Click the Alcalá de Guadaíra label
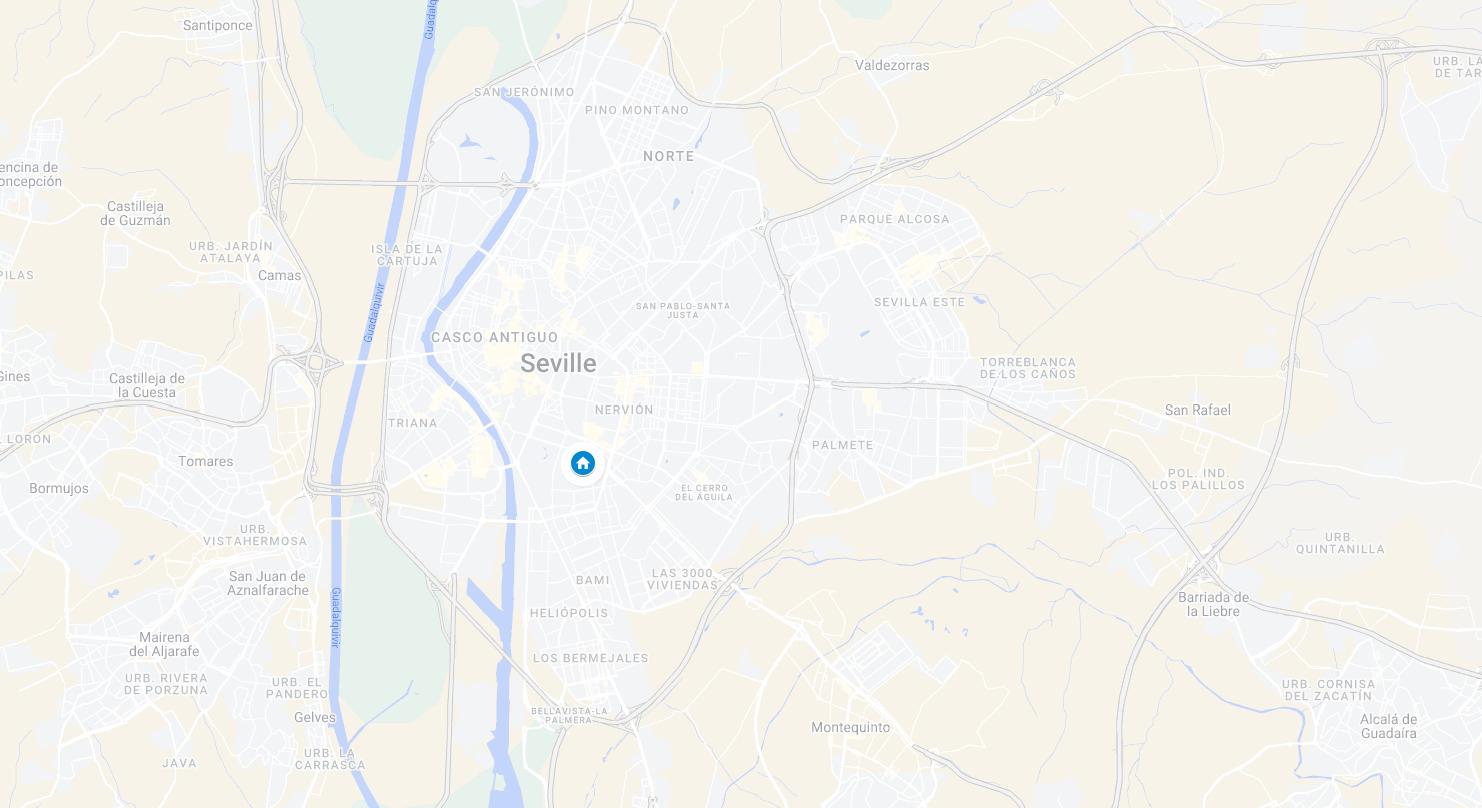 coord(1389,726)
